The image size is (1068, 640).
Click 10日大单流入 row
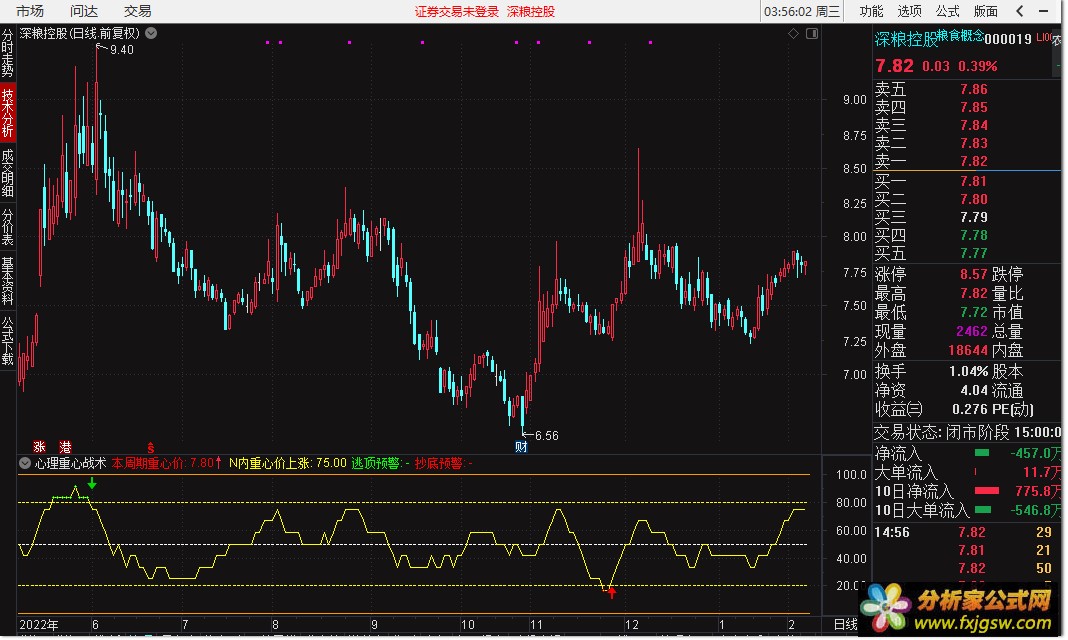(967, 511)
